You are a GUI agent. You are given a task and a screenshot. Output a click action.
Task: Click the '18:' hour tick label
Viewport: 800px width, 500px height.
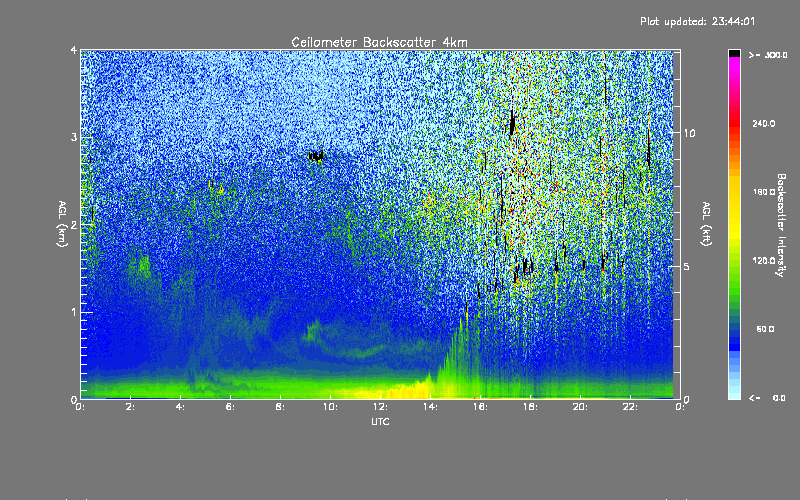click(530, 407)
